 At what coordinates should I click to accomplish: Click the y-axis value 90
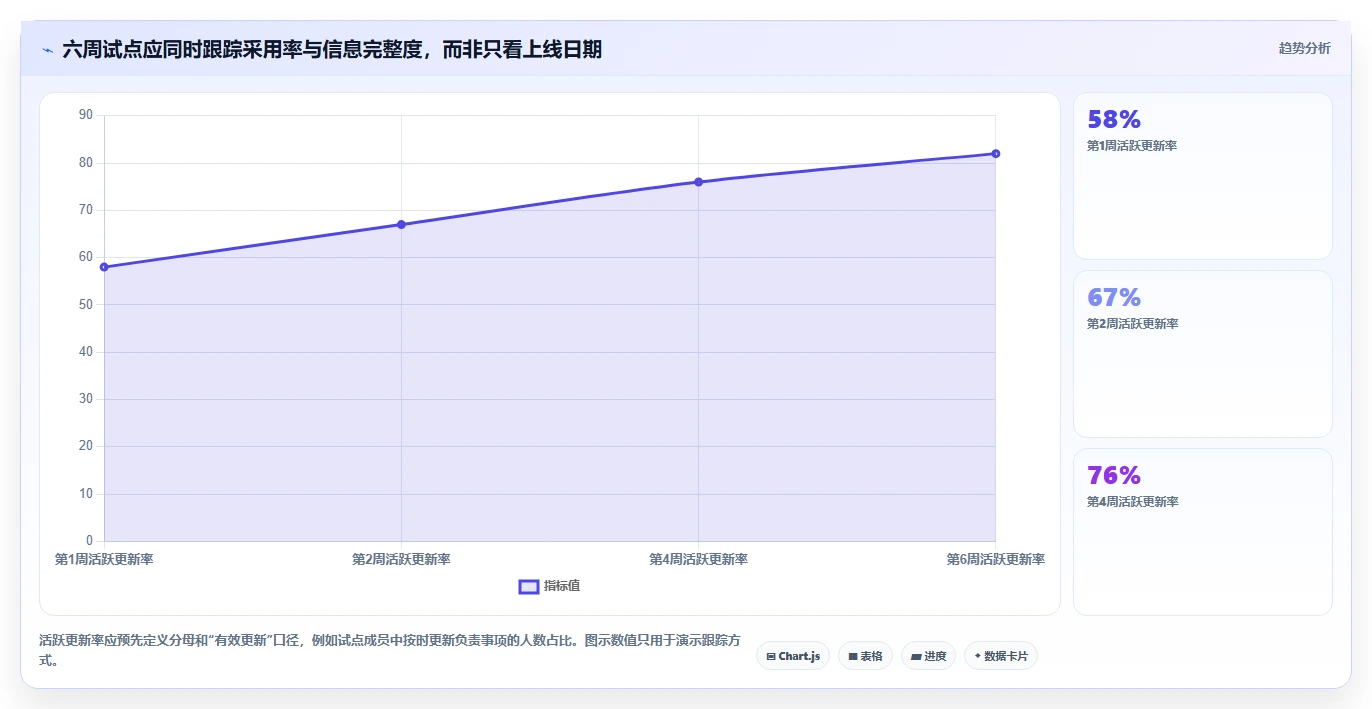point(85,115)
